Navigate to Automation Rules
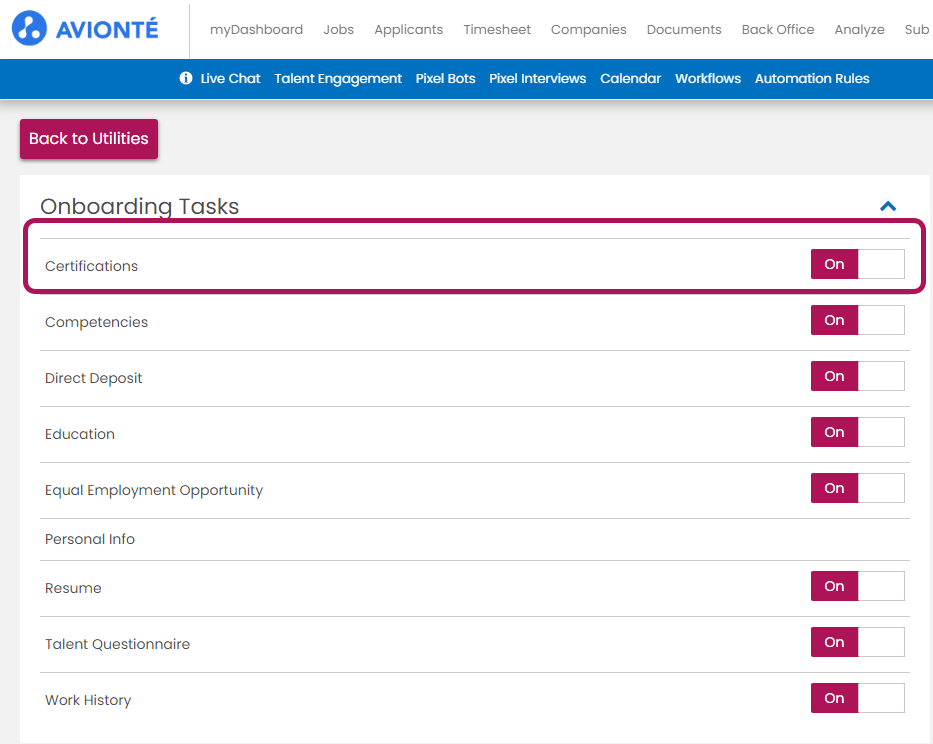Viewport: 933px width, 744px height. (x=812, y=78)
